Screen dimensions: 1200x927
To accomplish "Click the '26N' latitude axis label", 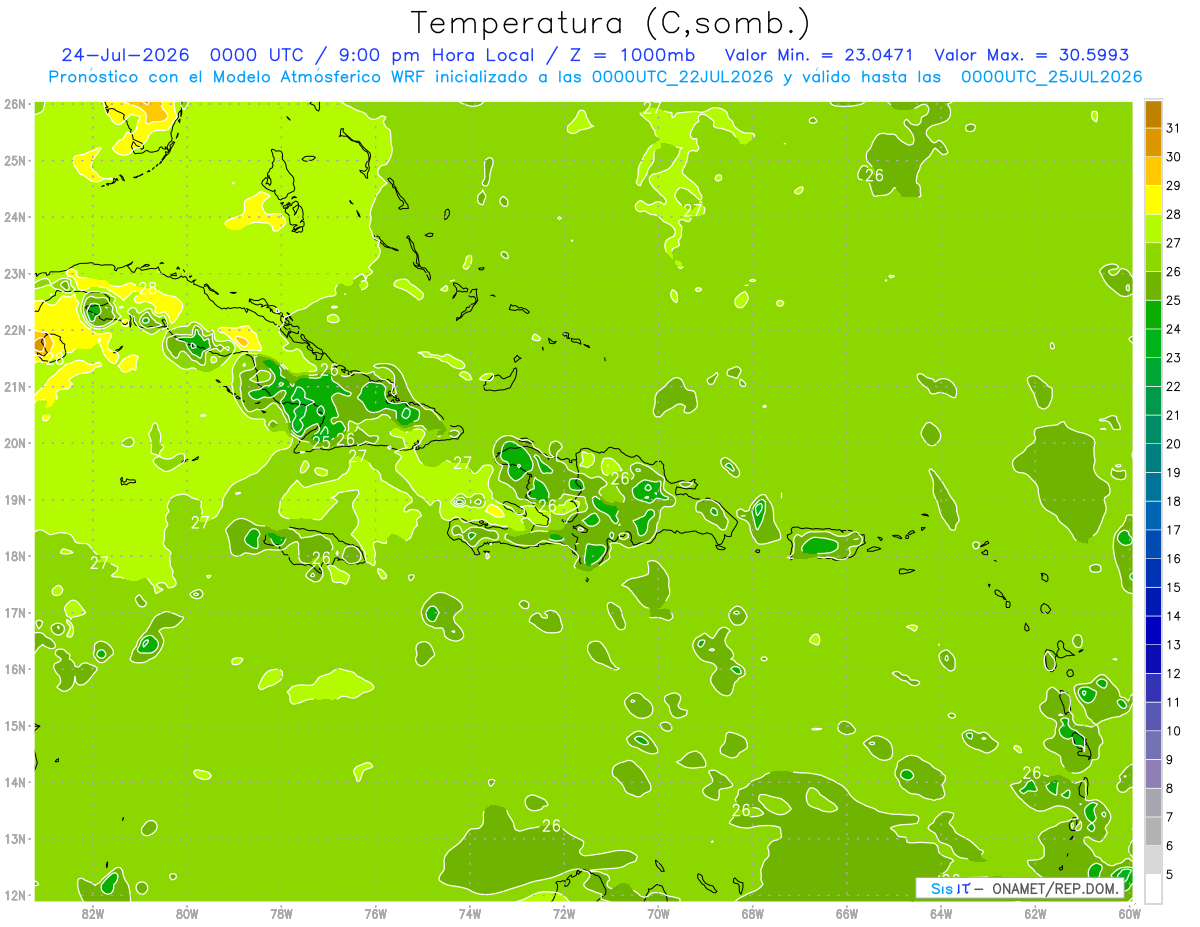I will coord(15,104).
